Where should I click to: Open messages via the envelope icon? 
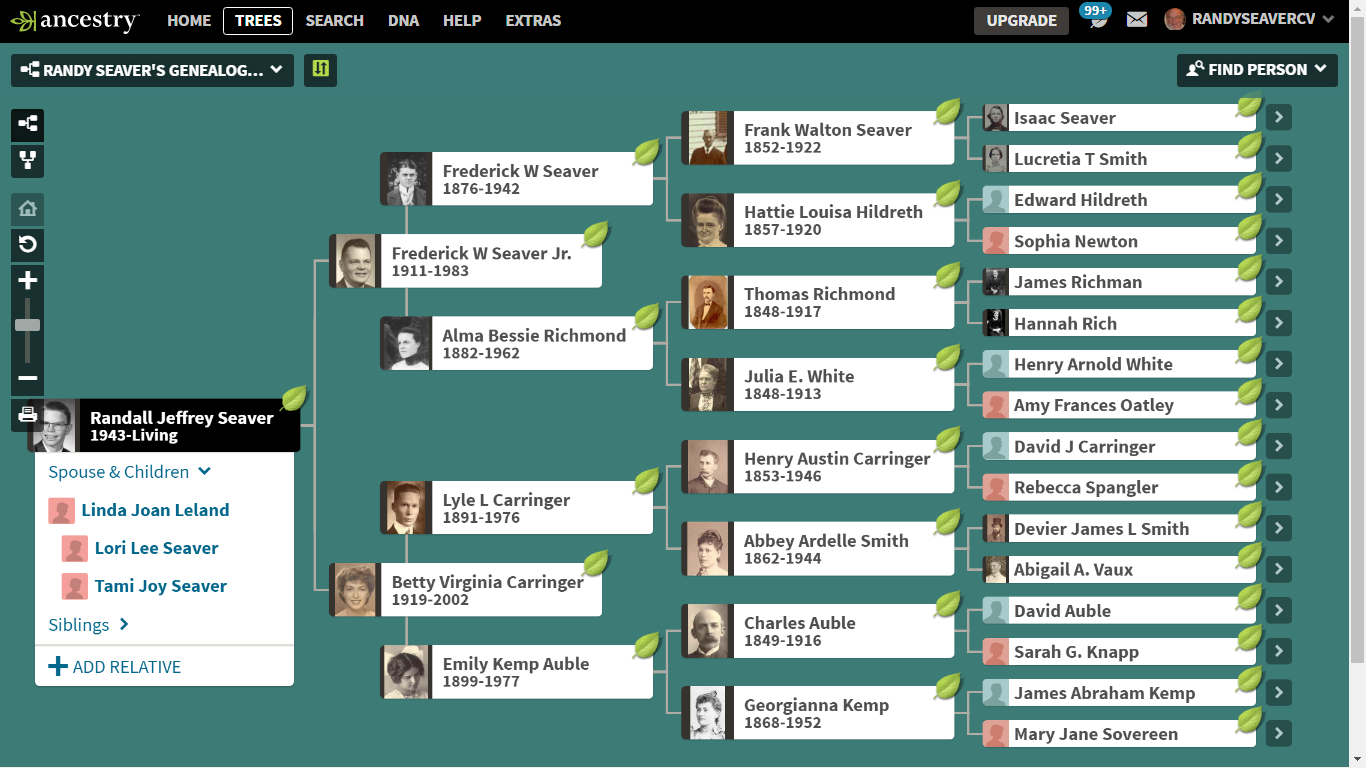tap(1136, 18)
